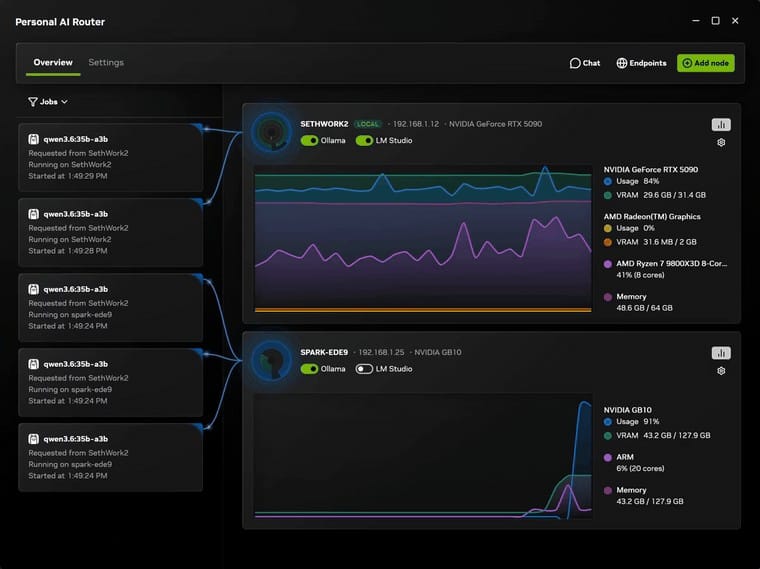
Task: Click AMD Radeon VRAM orange swatch
Action: (x=608, y=242)
